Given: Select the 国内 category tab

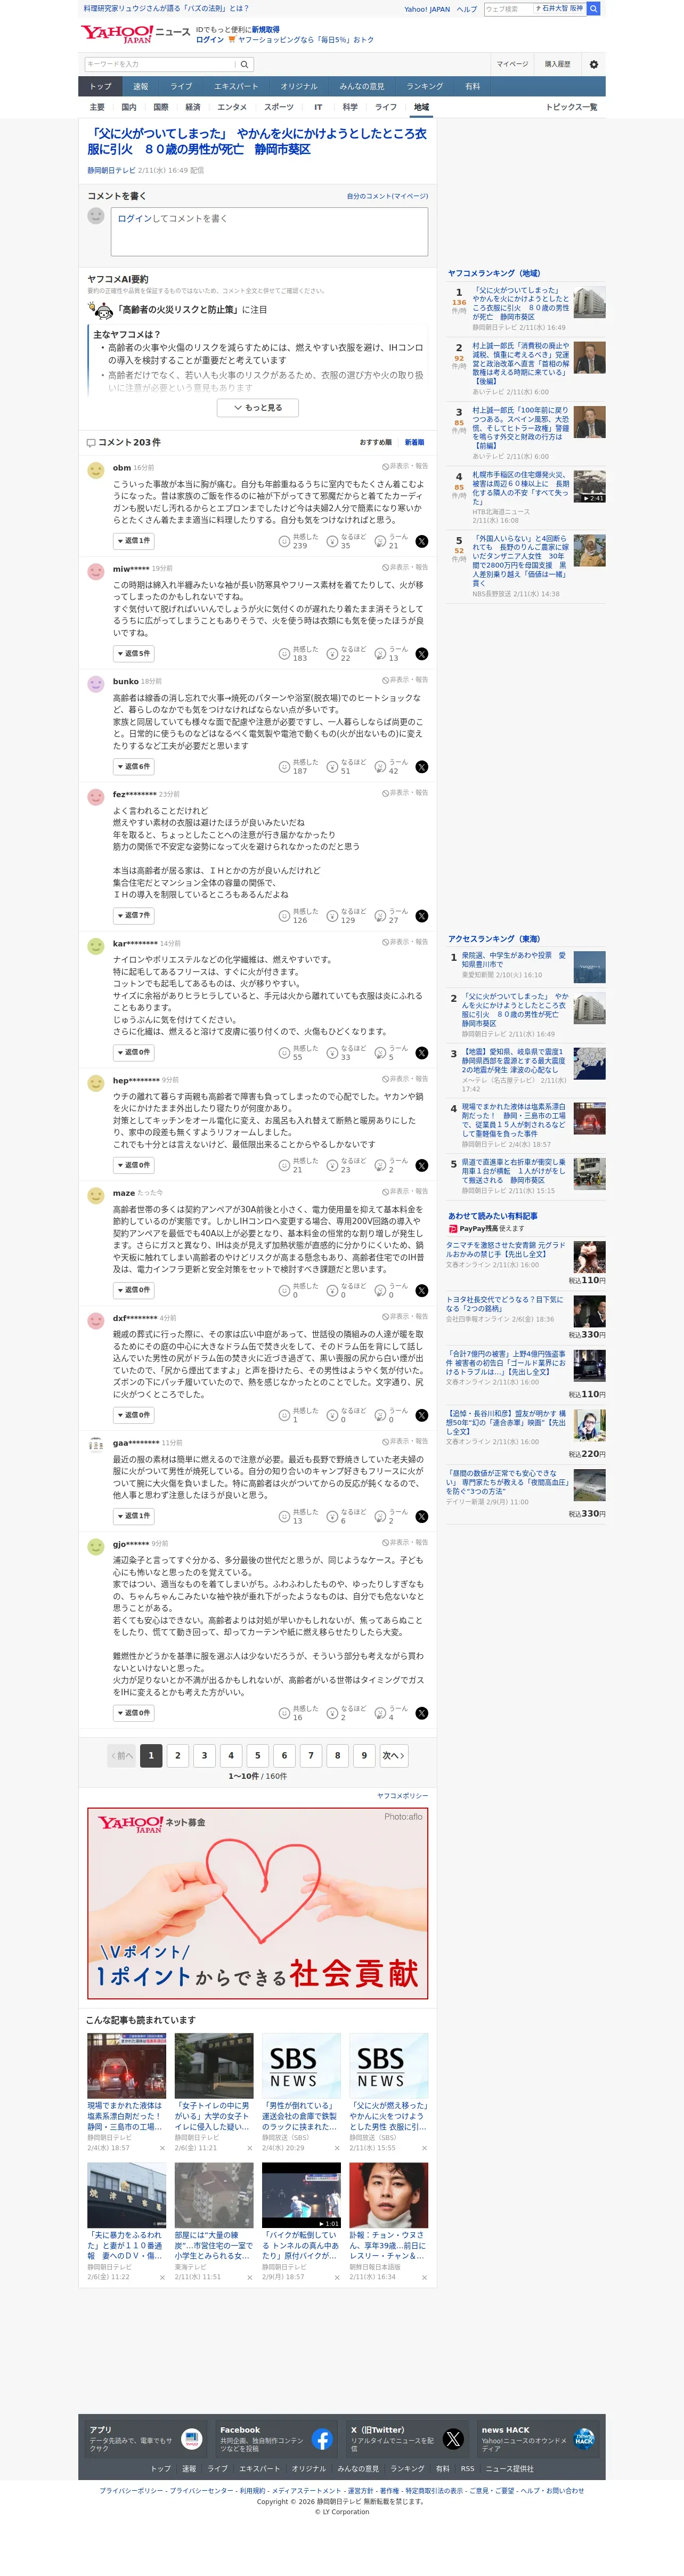Looking at the screenshot, I should [129, 107].
